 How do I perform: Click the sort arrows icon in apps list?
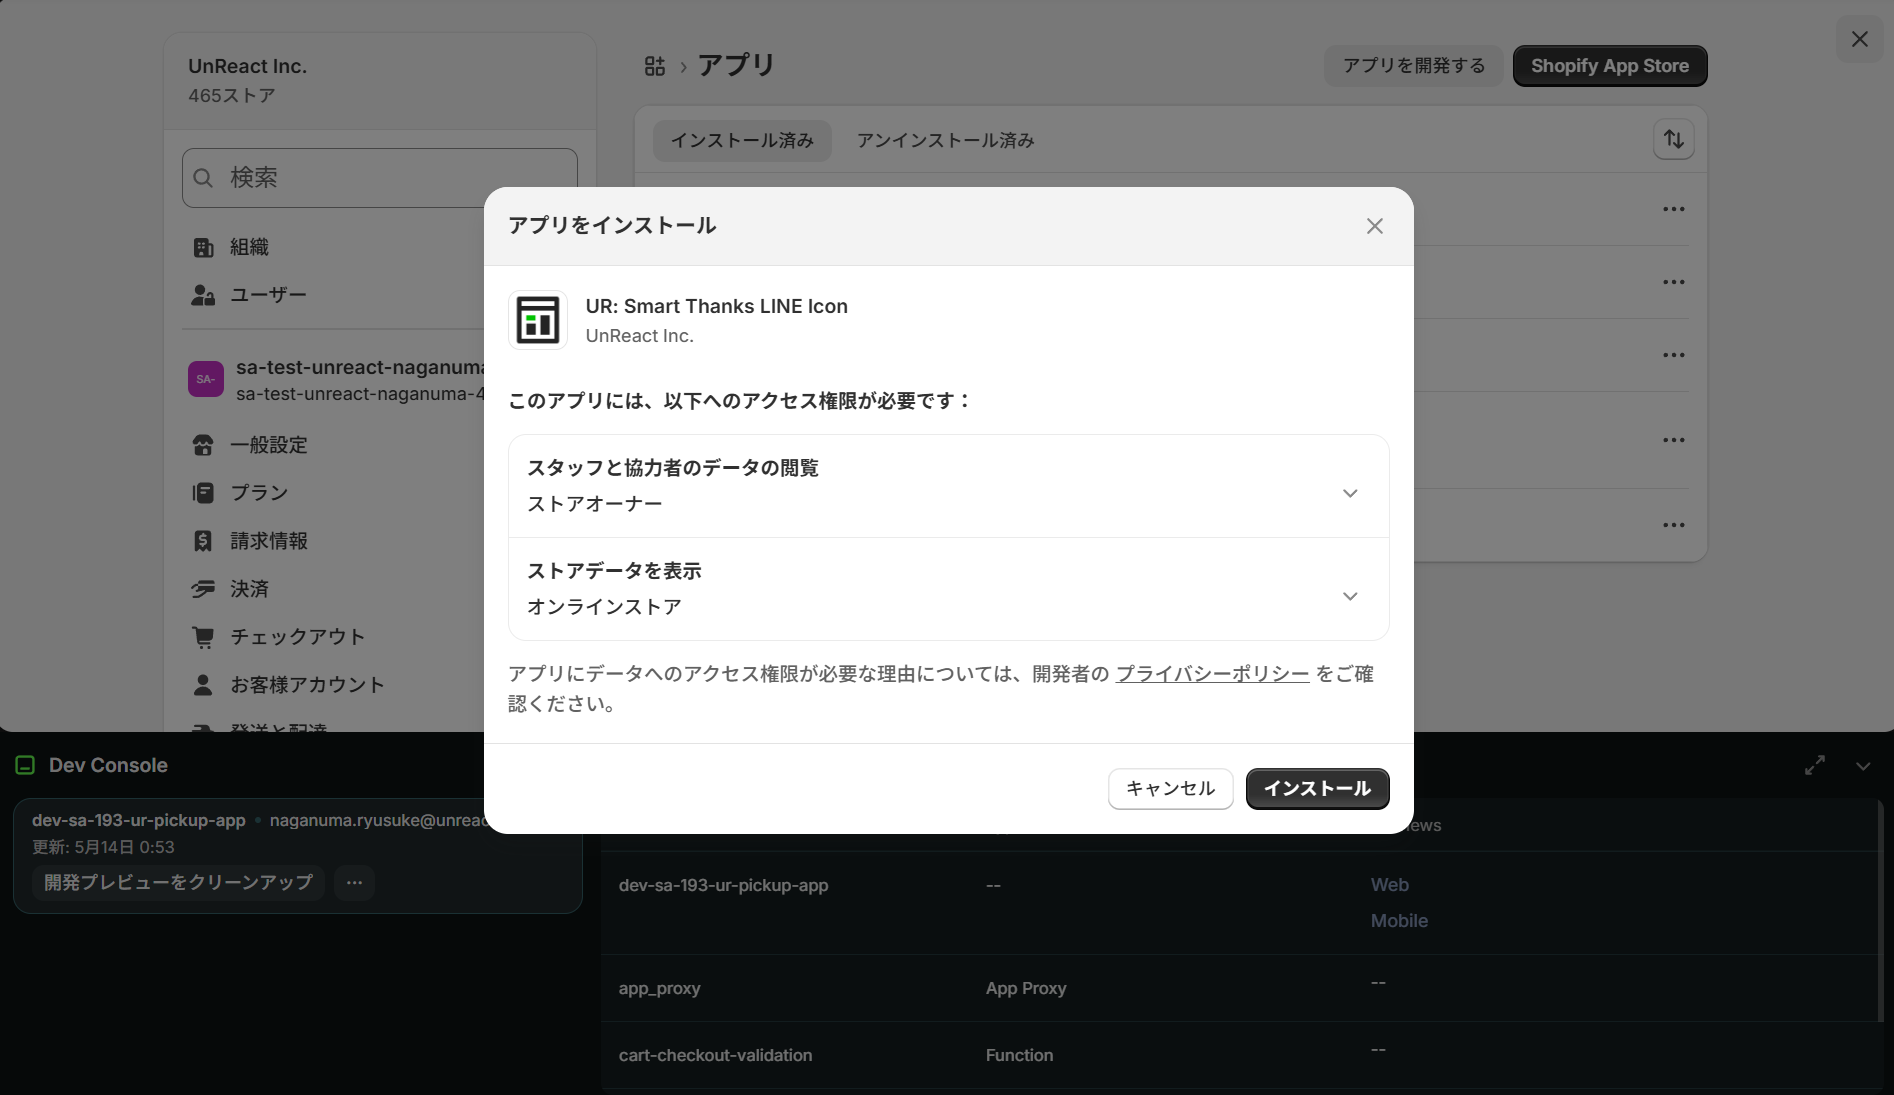pos(1673,139)
